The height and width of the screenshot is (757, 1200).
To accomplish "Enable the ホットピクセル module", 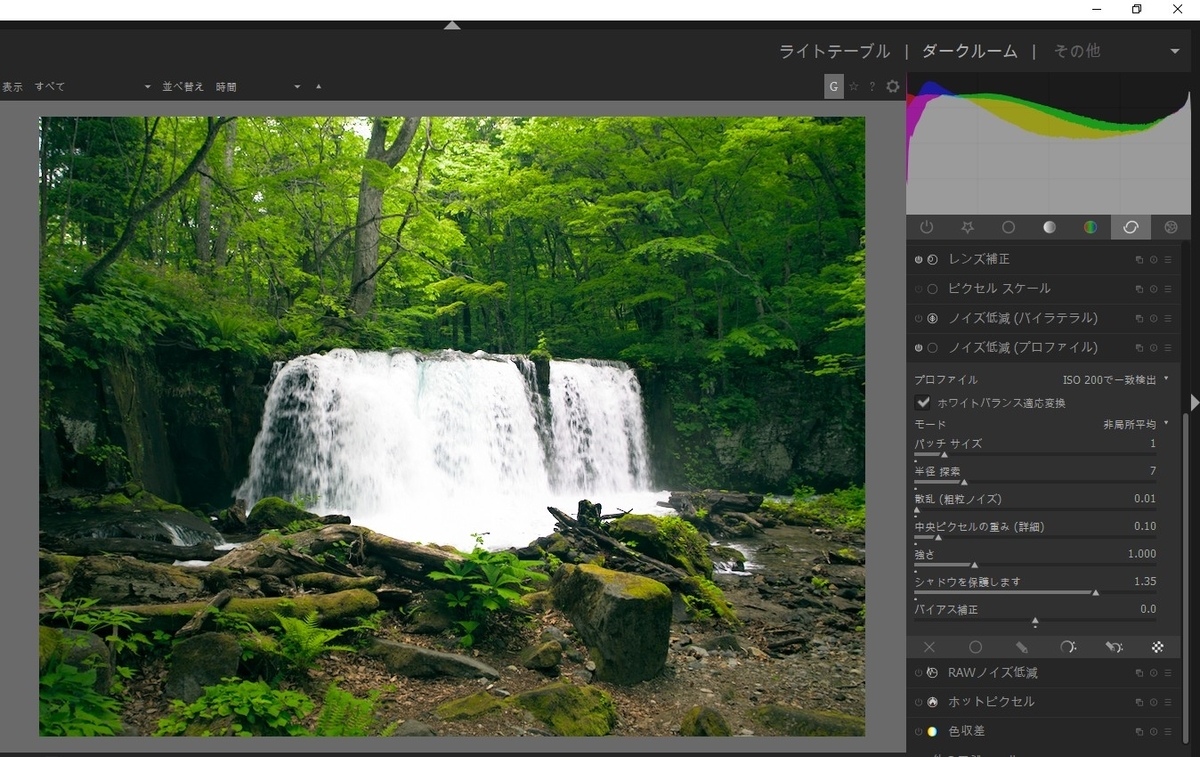I will pos(919,702).
